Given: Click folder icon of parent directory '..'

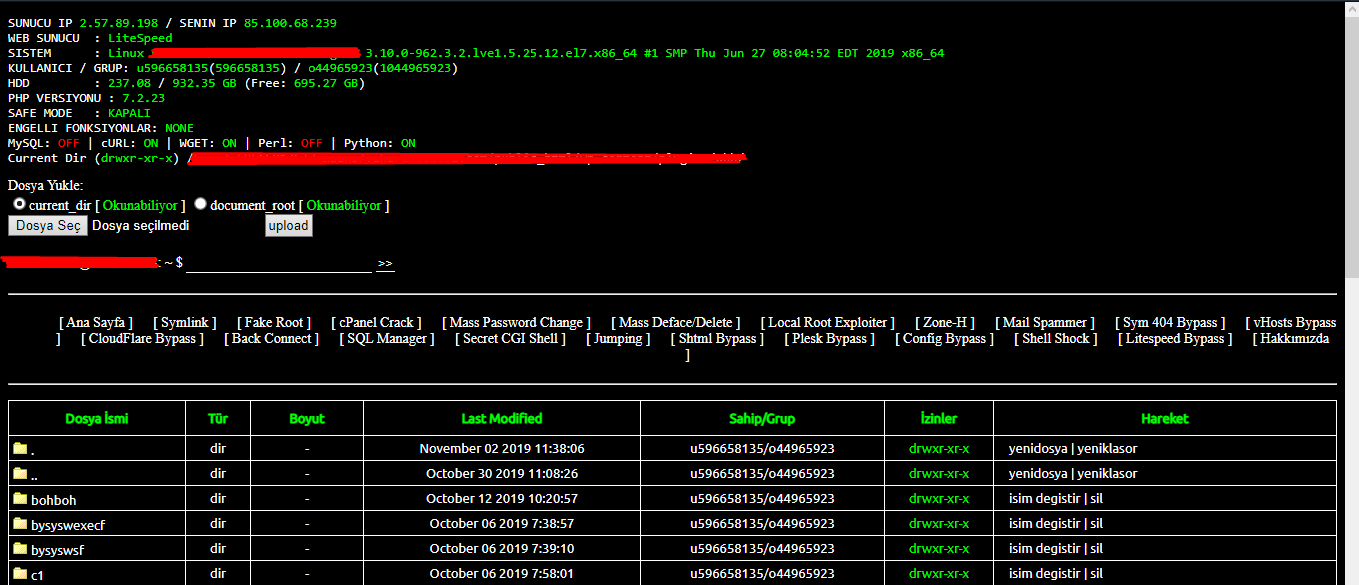Looking at the screenshot, I should point(20,473).
